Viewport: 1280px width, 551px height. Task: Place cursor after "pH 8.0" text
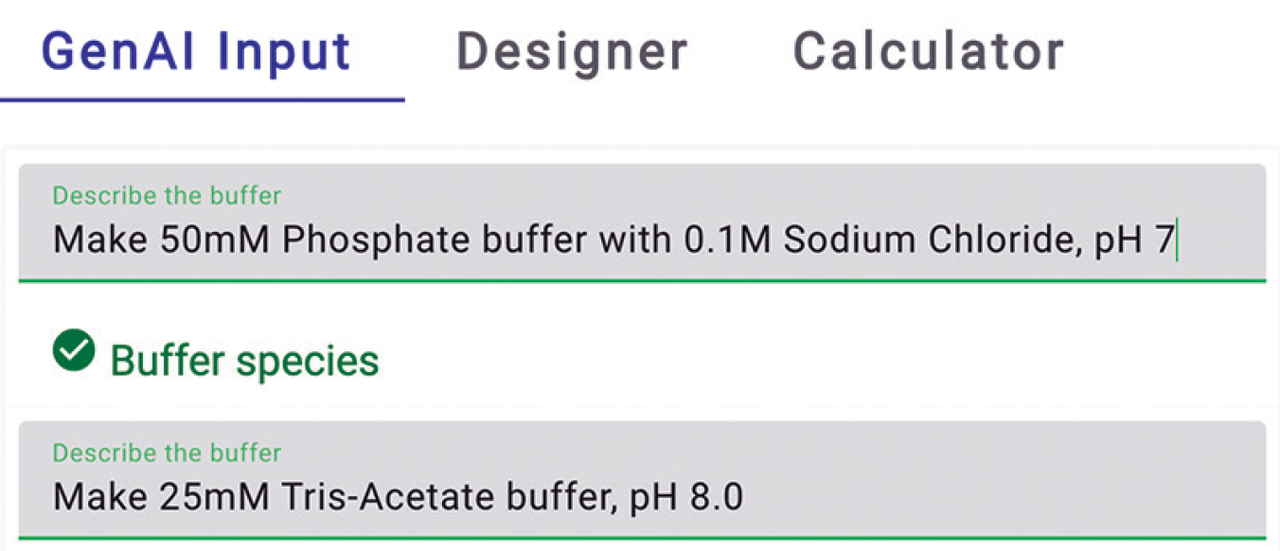tap(745, 497)
